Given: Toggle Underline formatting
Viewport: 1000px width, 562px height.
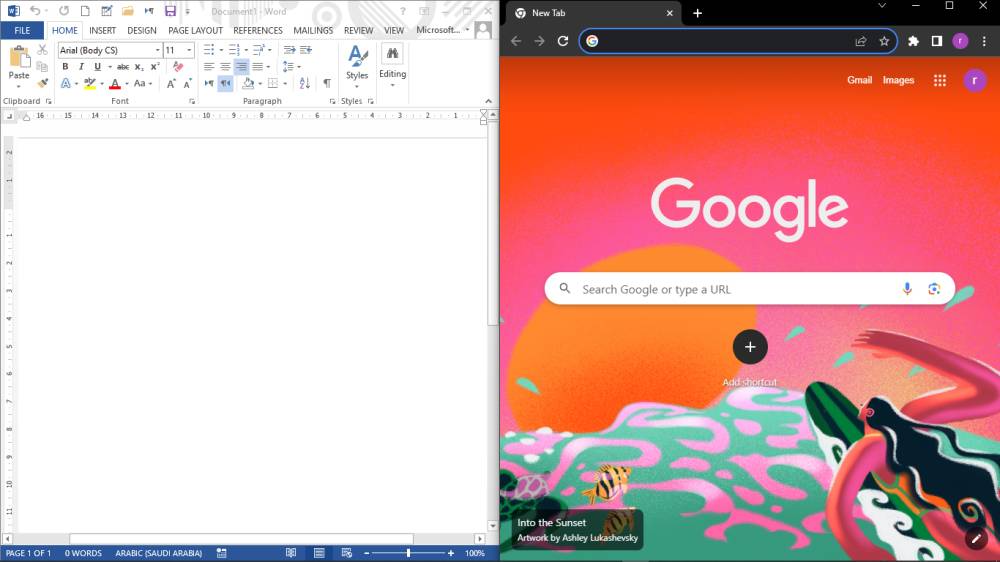Looking at the screenshot, I should point(97,66).
